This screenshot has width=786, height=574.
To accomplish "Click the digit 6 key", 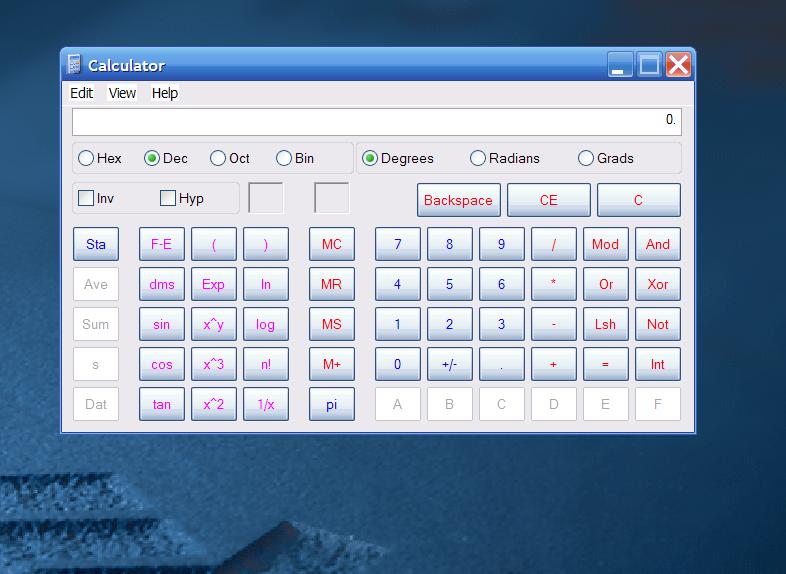I will point(502,284).
